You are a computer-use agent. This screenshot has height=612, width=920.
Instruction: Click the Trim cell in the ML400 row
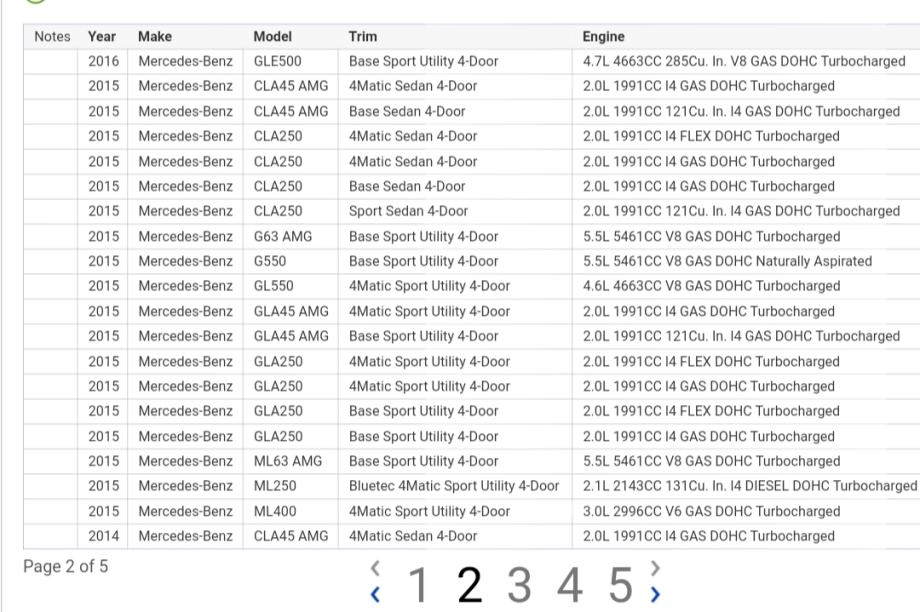455,511
